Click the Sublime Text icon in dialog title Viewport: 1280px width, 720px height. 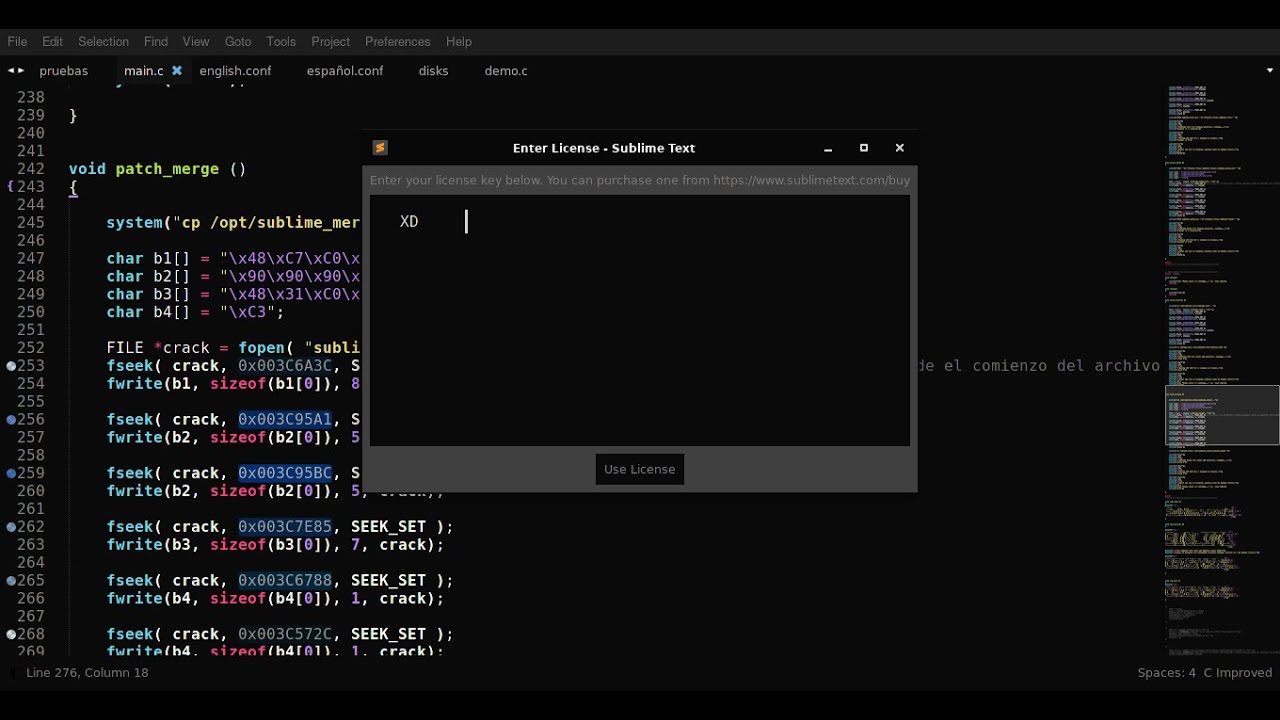pyautogui.click(x=380, y=147)
